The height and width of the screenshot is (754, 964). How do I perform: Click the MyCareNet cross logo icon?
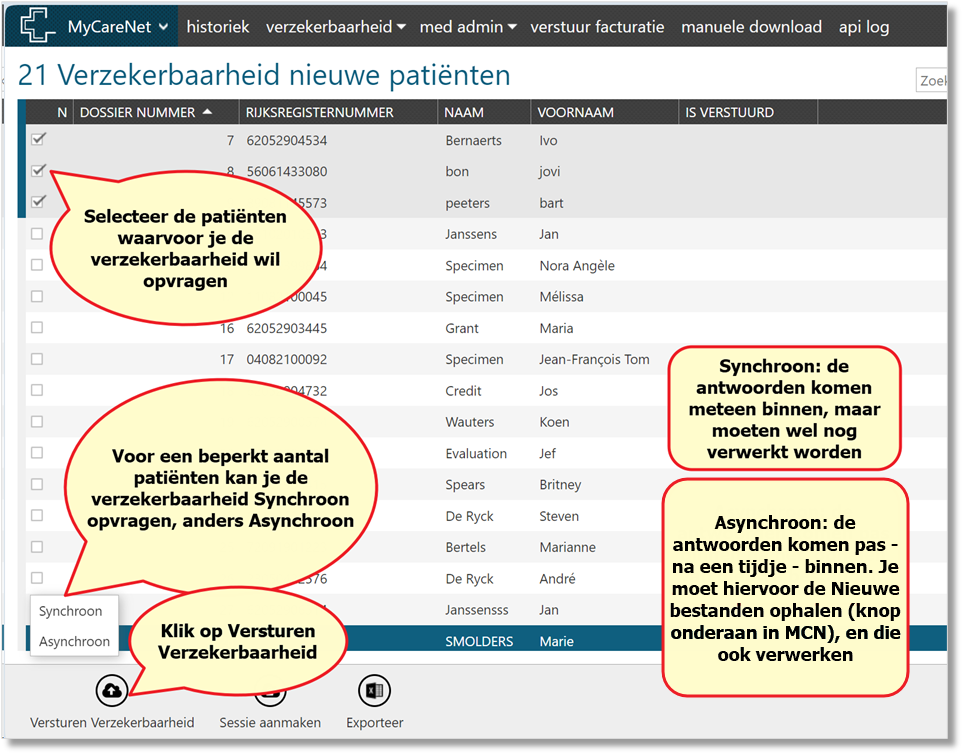[37, 25]
